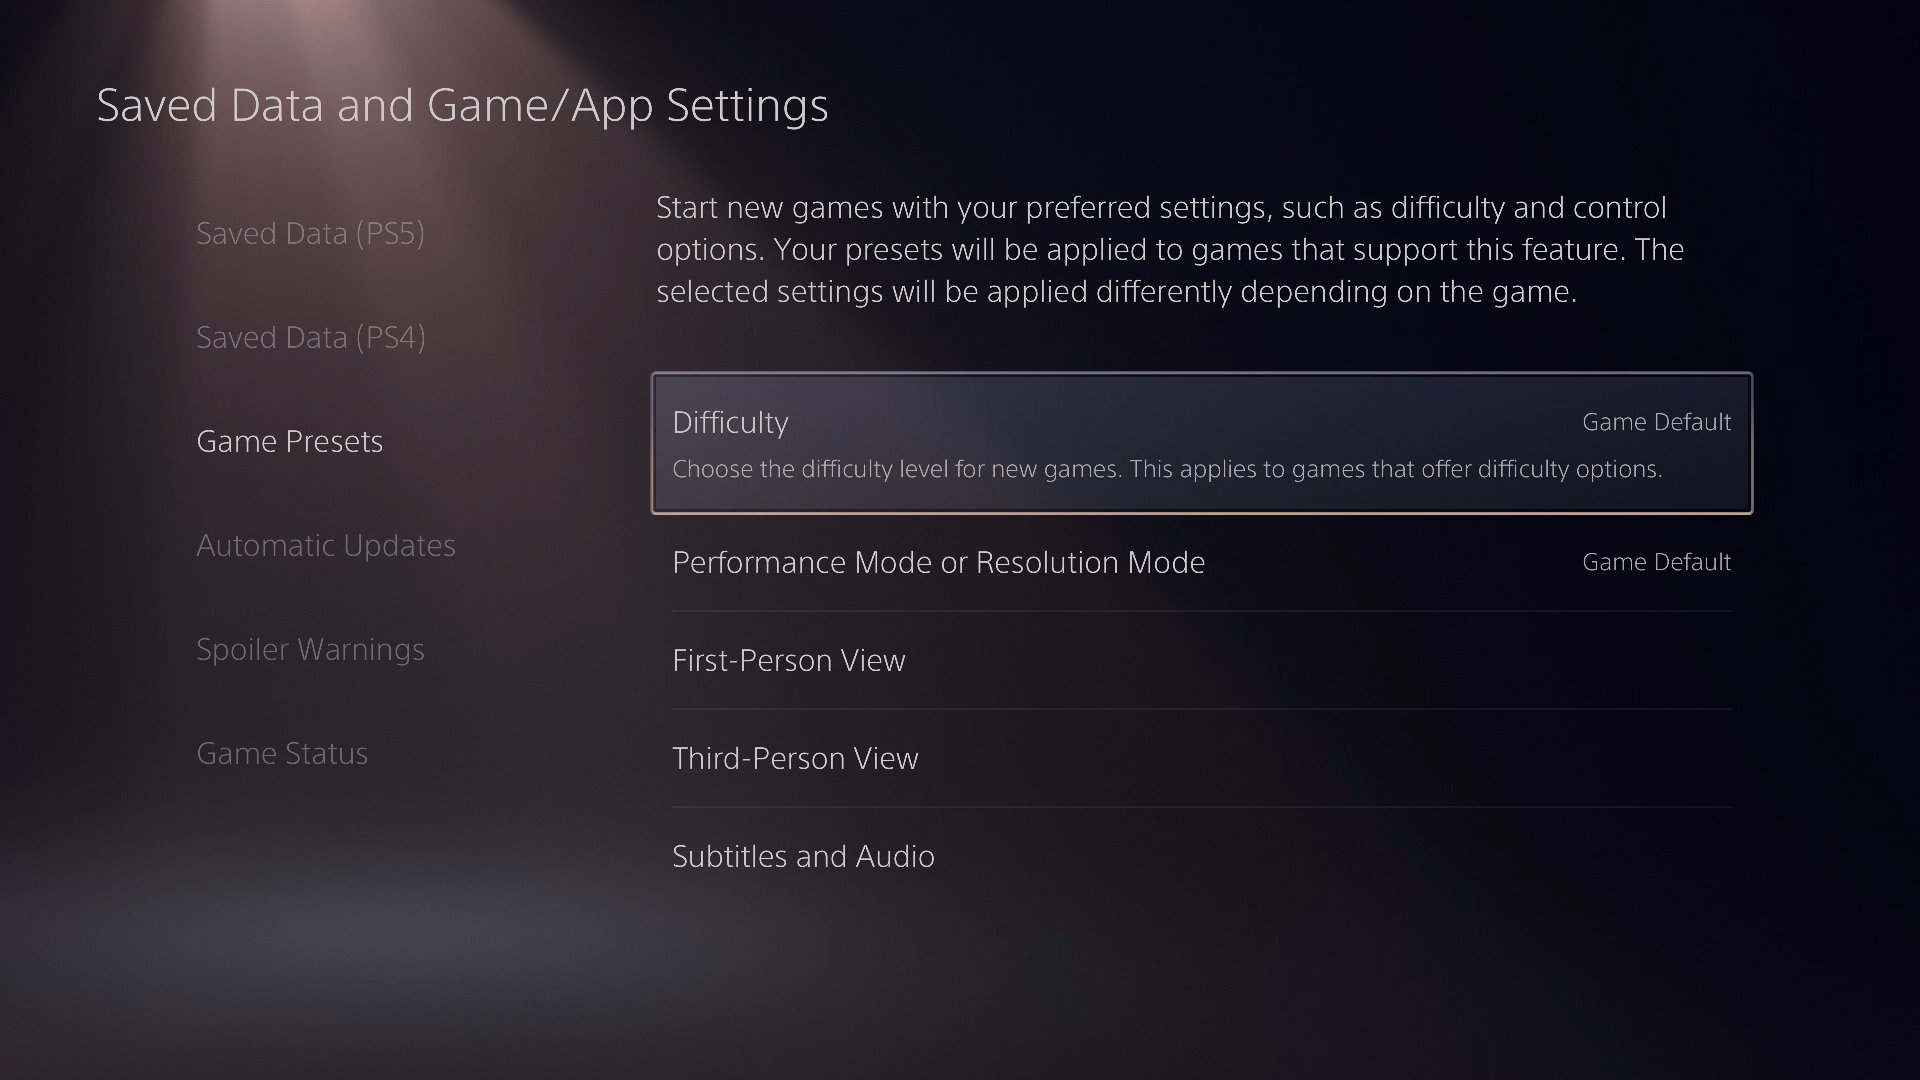Select the Difficulty setting label

tap(730, 422)
